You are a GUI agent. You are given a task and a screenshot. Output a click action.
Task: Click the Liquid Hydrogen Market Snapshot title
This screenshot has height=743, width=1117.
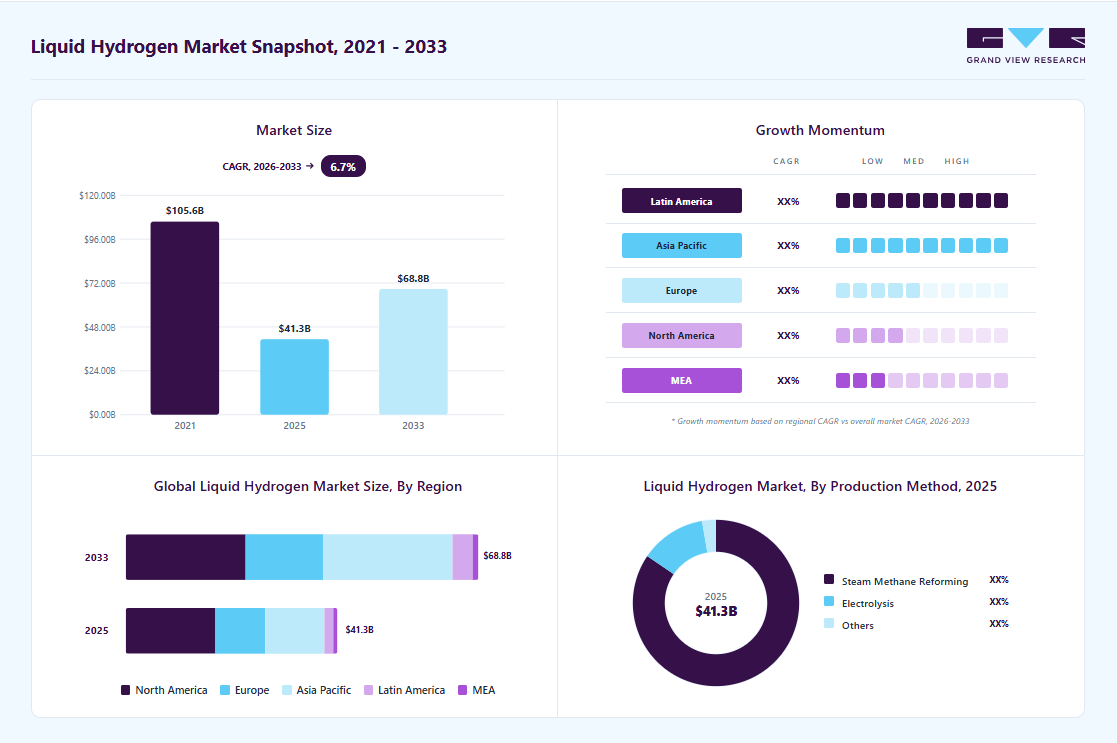point(239,47)
